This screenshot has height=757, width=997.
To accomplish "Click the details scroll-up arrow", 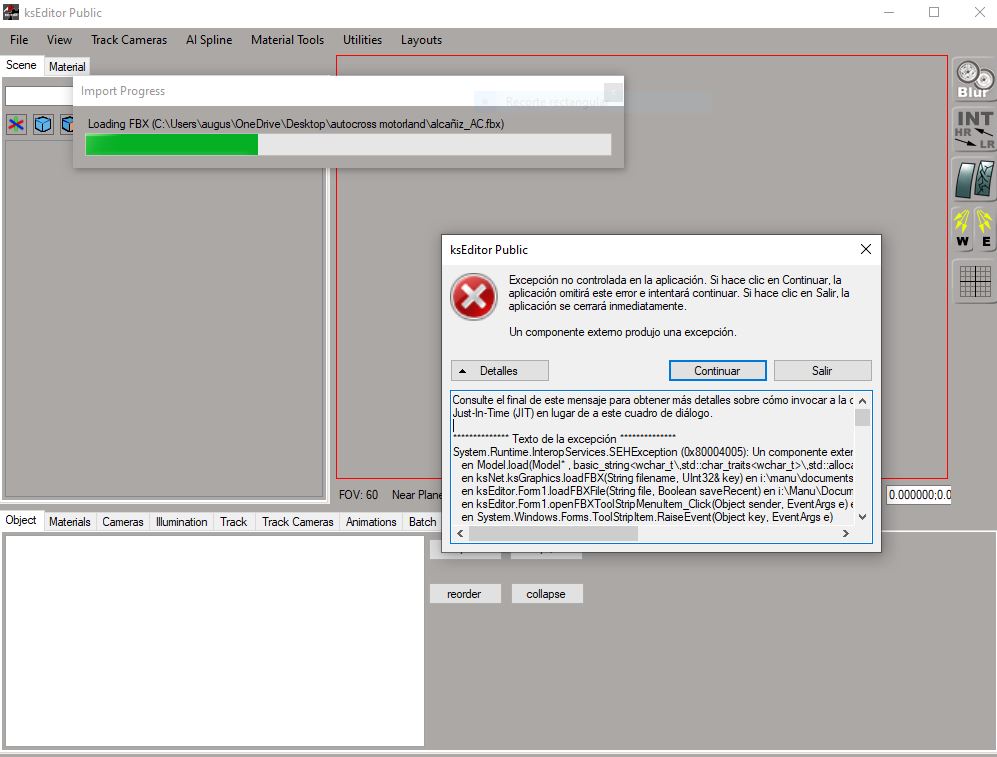I will point(862,400).
